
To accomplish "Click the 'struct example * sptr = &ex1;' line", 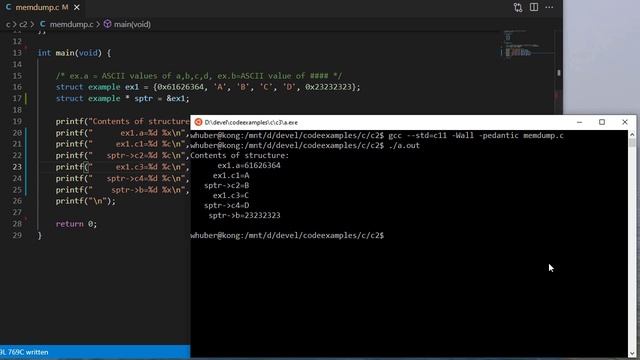I will click(x=122, y=98).
